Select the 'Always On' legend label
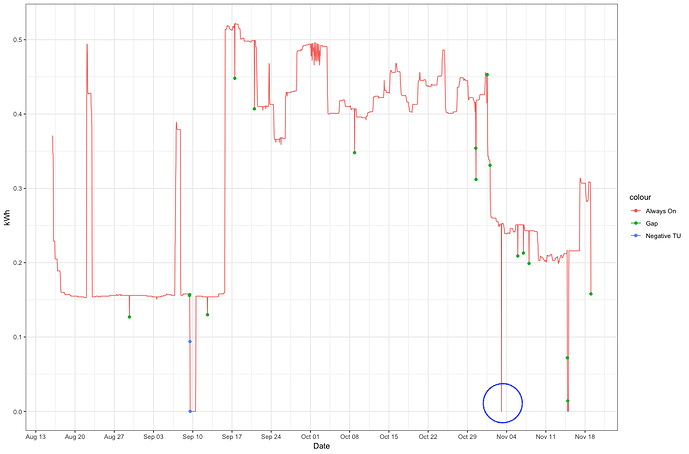Screen dimensions: 689x454 [660, 211]
